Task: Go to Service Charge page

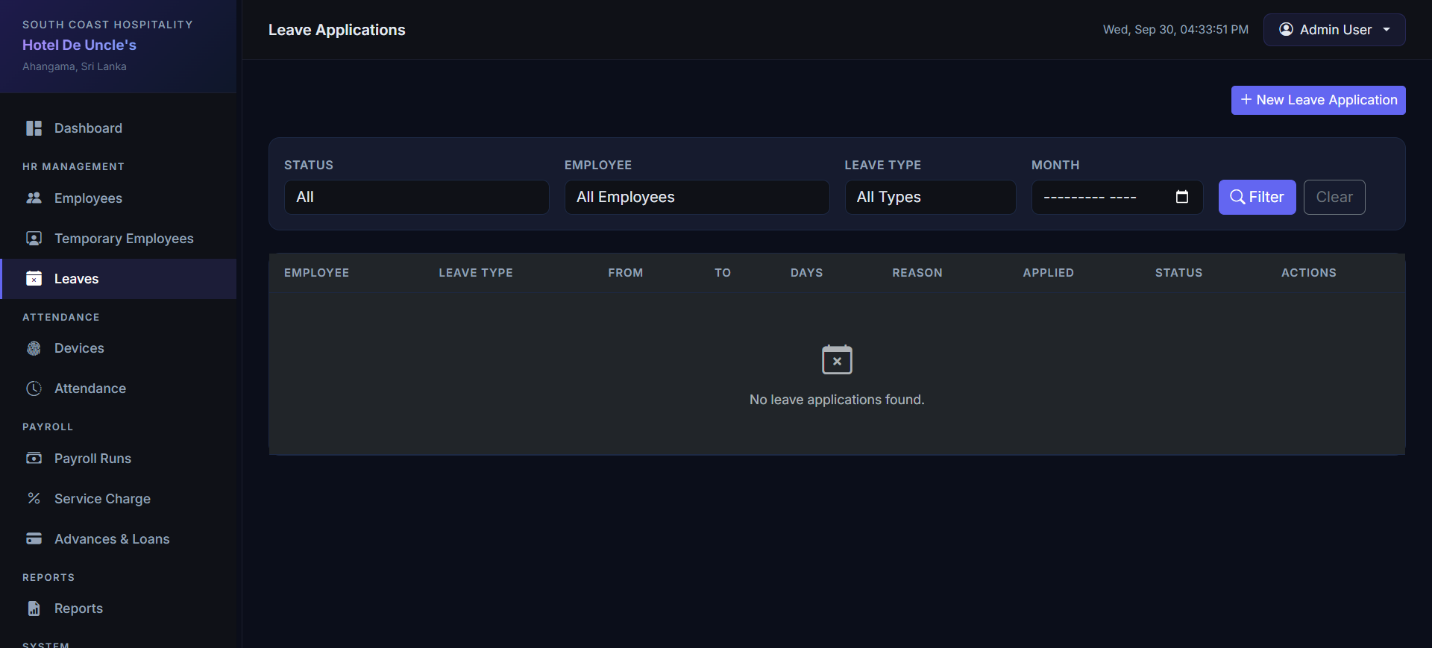Action: click(118, 498)
